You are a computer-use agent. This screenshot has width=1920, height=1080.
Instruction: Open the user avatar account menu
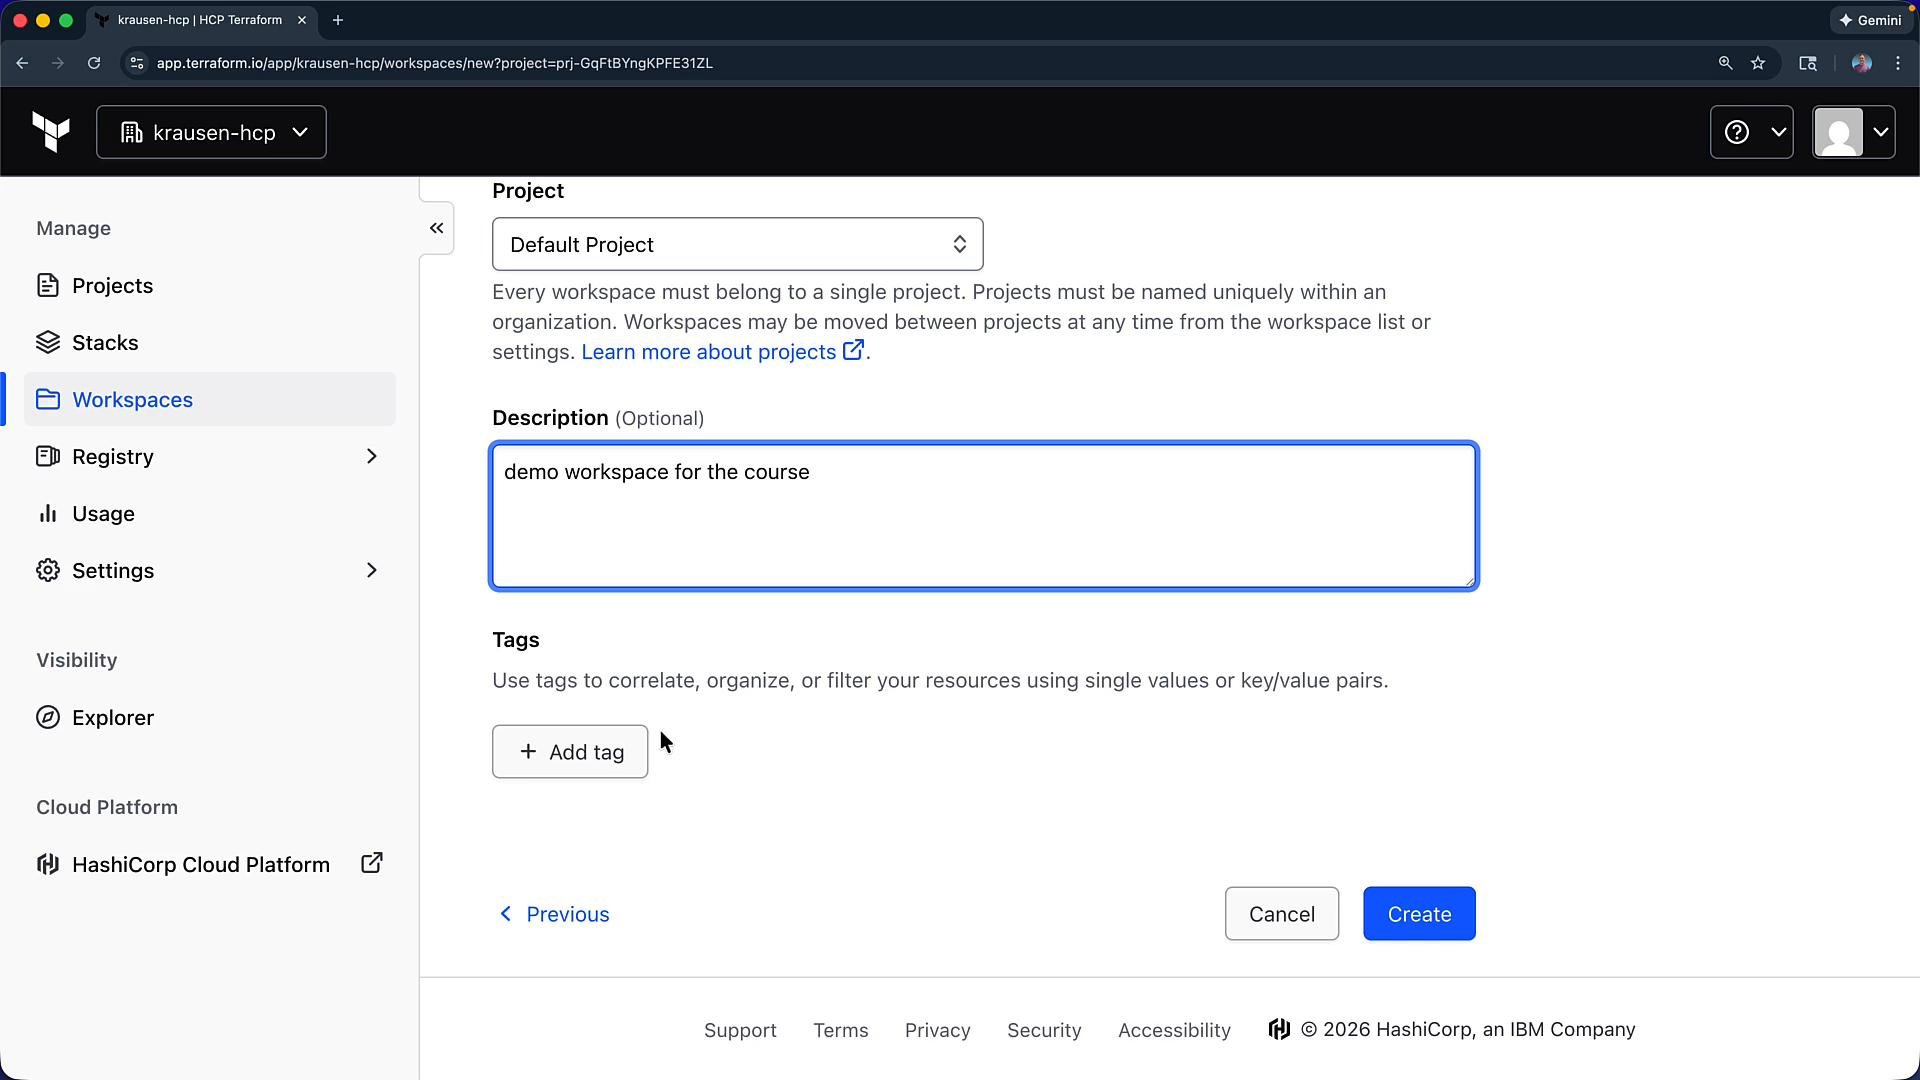pos(1854,132)
